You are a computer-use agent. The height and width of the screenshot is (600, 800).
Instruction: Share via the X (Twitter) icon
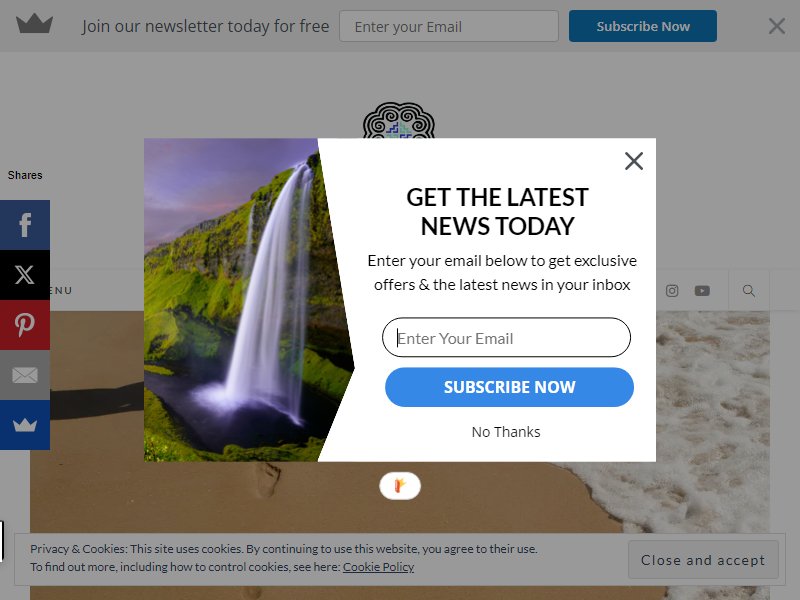point(24,275)
